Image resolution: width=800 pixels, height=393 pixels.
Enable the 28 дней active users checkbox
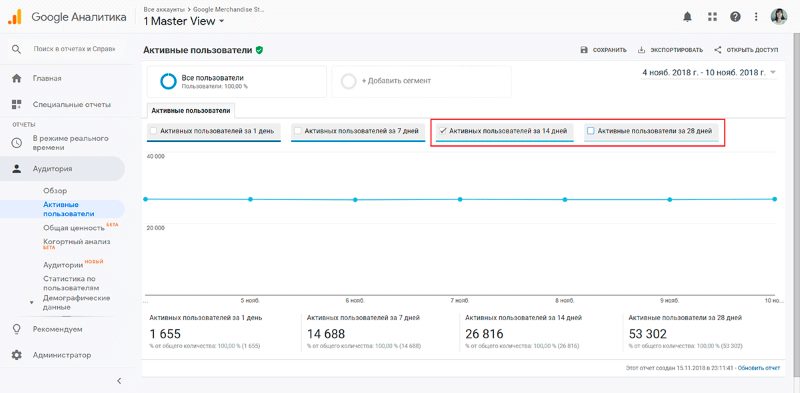click(591, 131)
